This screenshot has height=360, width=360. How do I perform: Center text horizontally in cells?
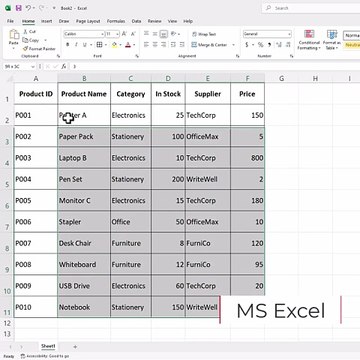click(155, 45)
